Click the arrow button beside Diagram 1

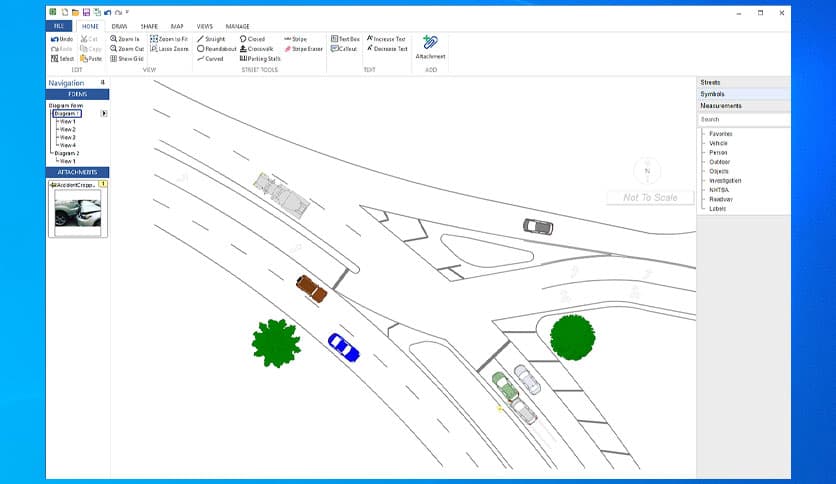(x=104, y=114)
